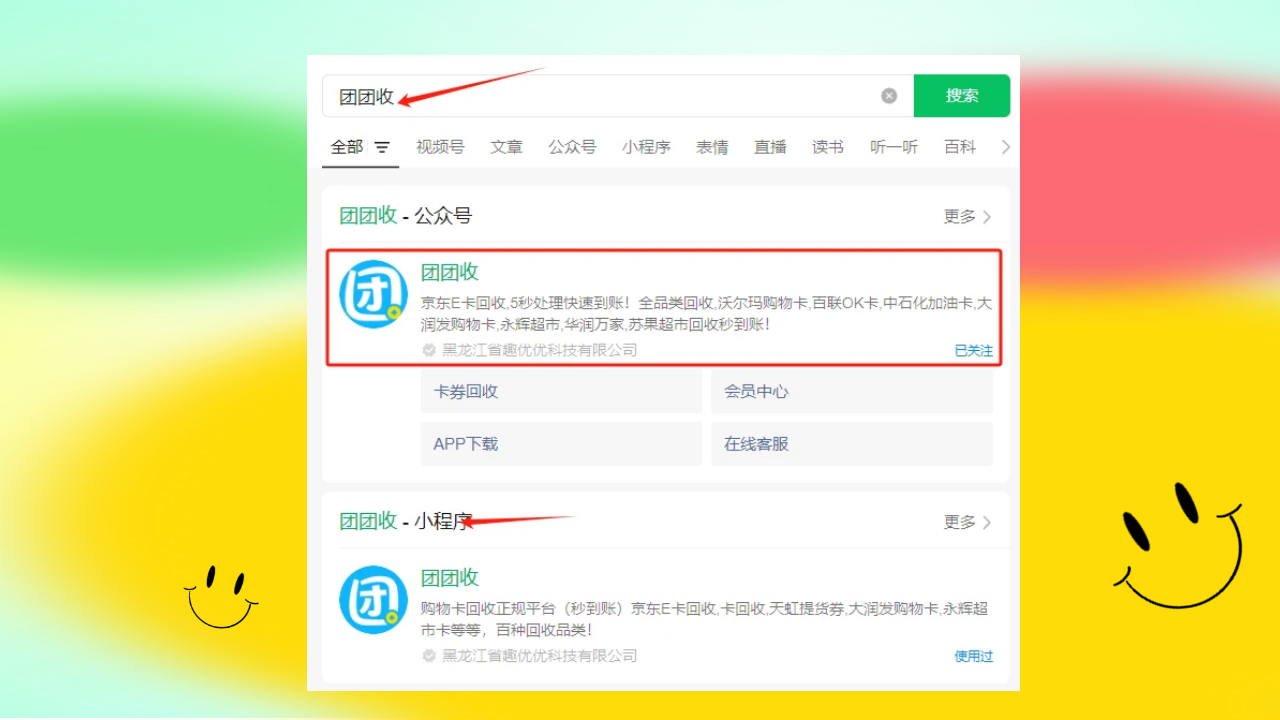This screenshot has width=1280, height=720.
Task: Switch to the 文章 tab
Action: (x=506, y=147)
